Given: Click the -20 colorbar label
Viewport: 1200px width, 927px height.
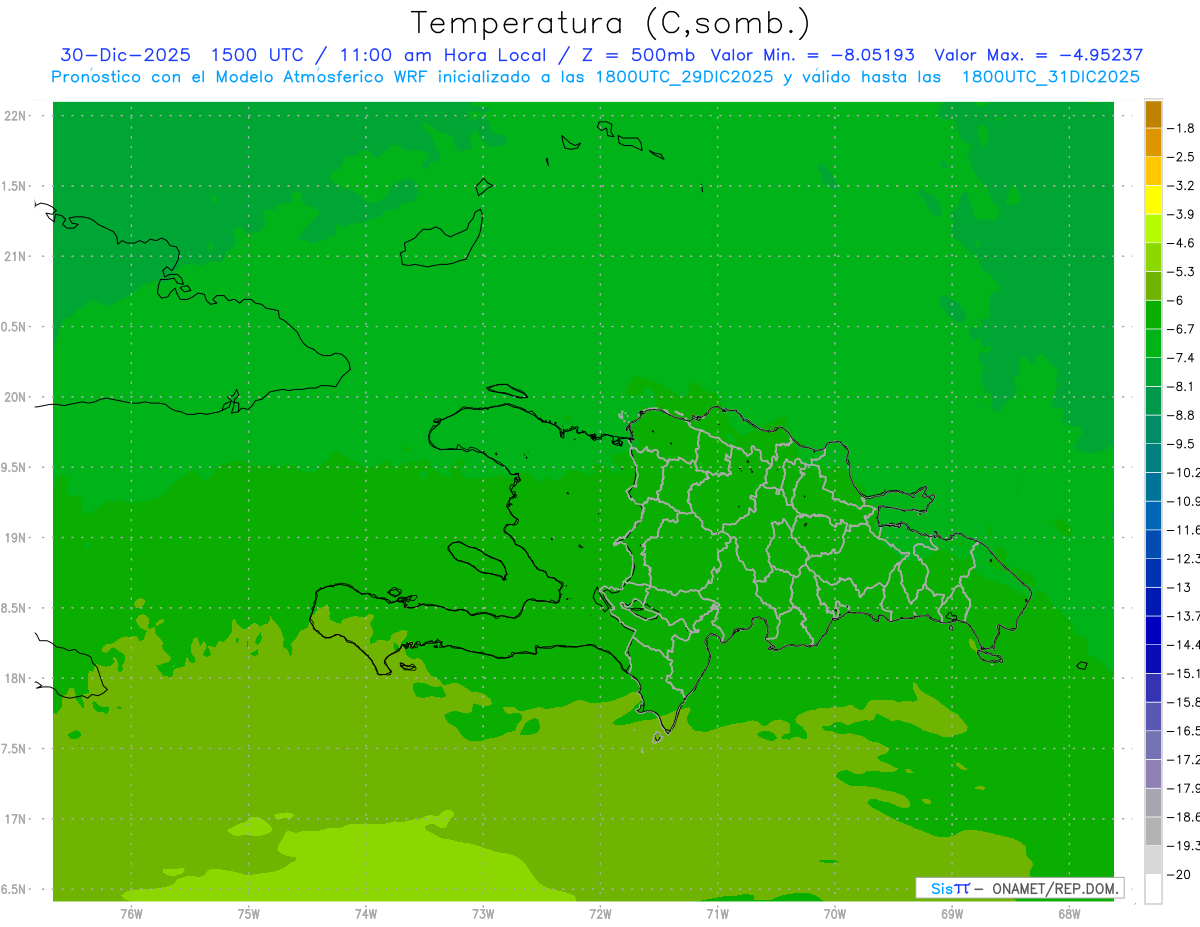Looking at the screenshot, I should pos(1180,874).
